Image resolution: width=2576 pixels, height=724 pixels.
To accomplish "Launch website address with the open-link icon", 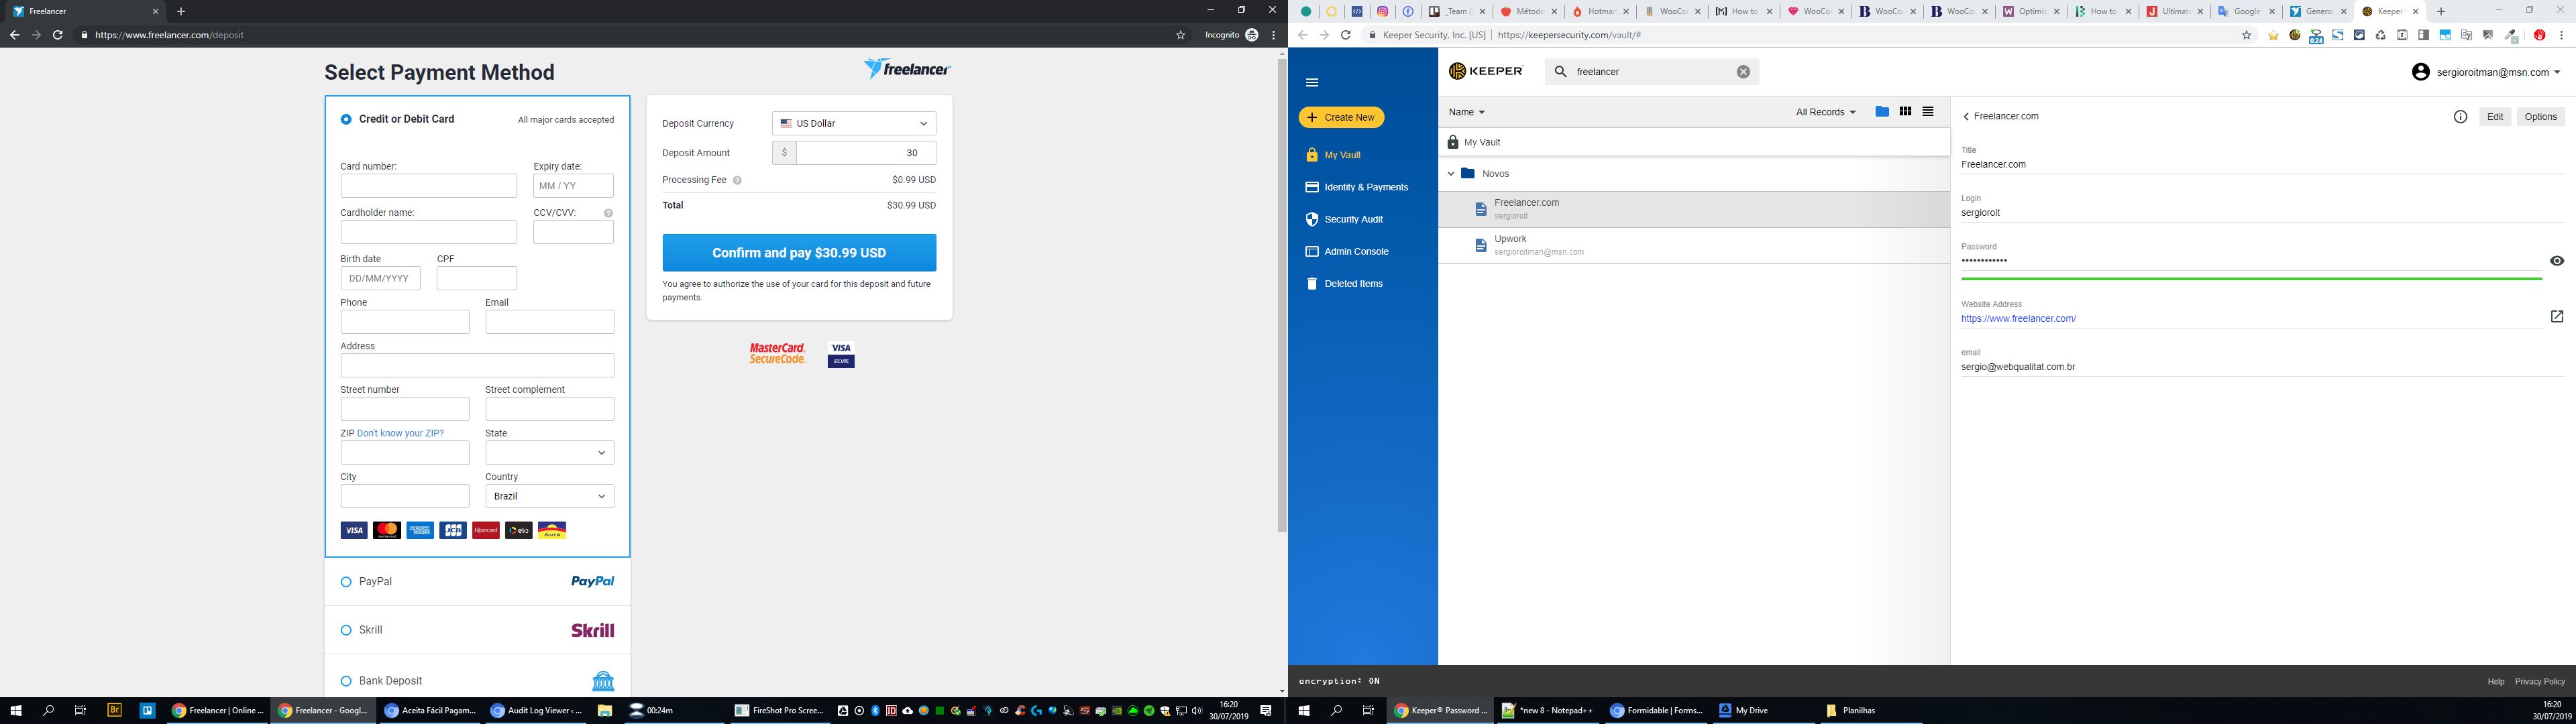I will tap(2557, 317).
